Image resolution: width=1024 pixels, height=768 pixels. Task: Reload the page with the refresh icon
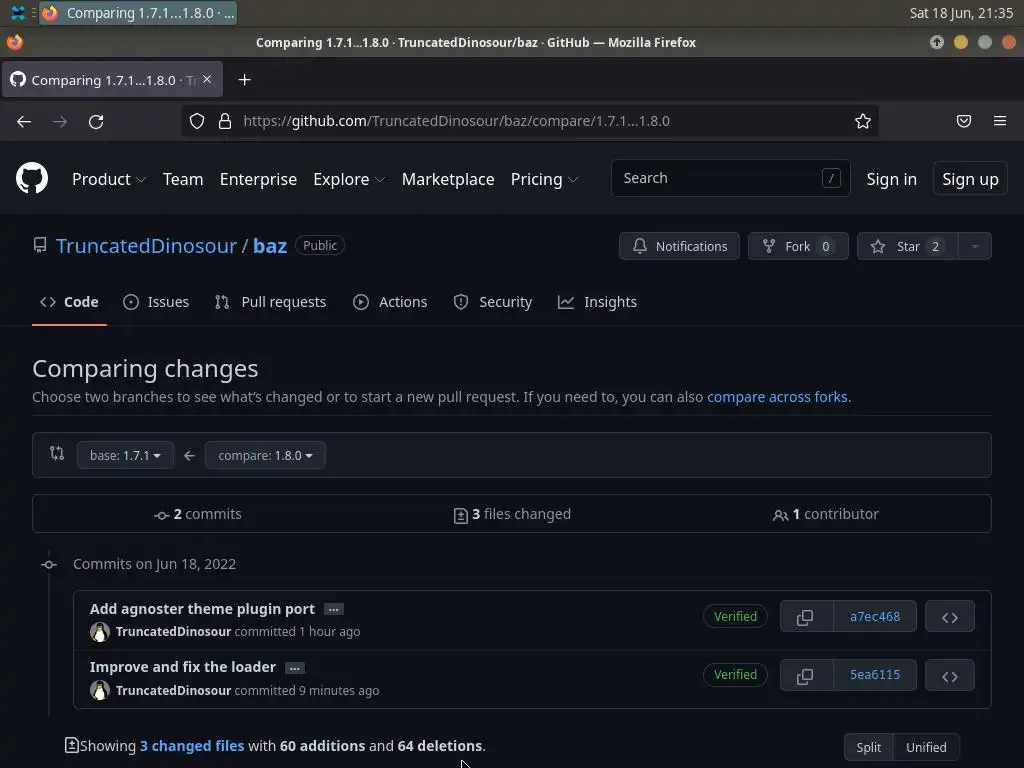click(x=96, y=121)
